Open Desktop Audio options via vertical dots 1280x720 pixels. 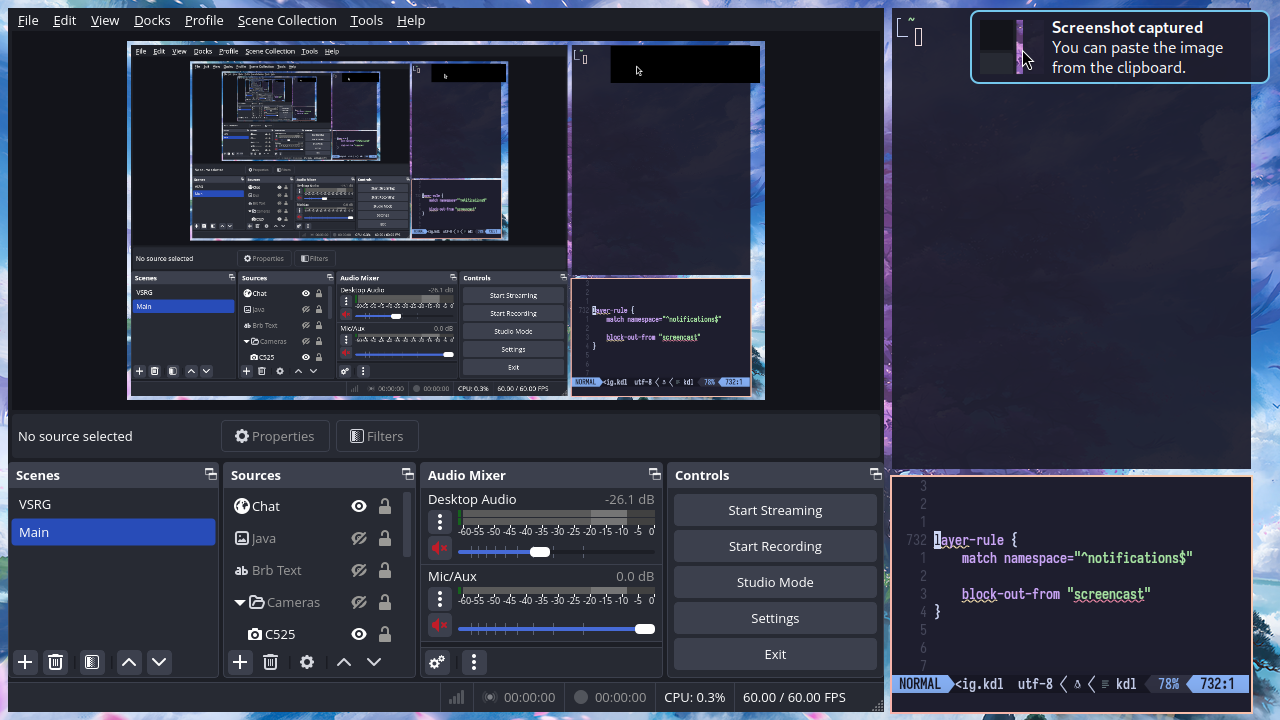click(x=438, y=521)
